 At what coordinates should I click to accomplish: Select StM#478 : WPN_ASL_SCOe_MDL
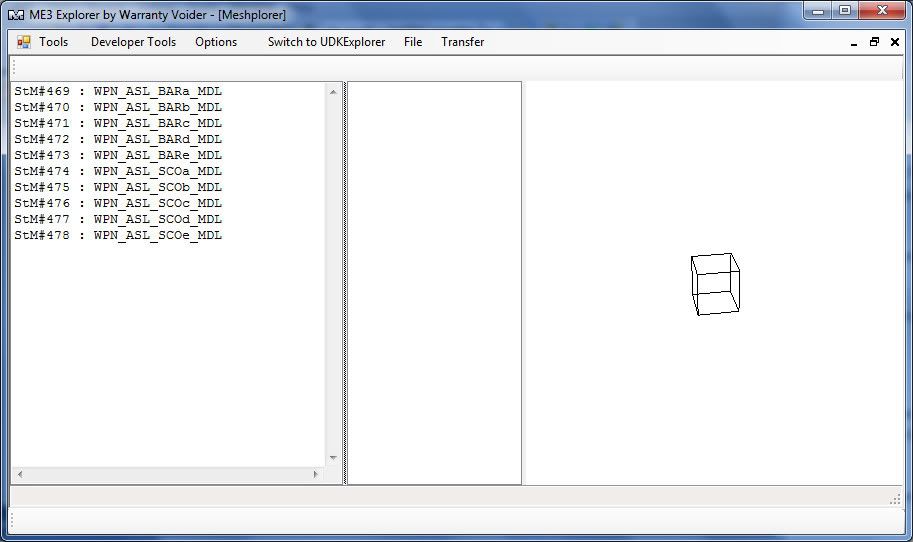[118, 235]
